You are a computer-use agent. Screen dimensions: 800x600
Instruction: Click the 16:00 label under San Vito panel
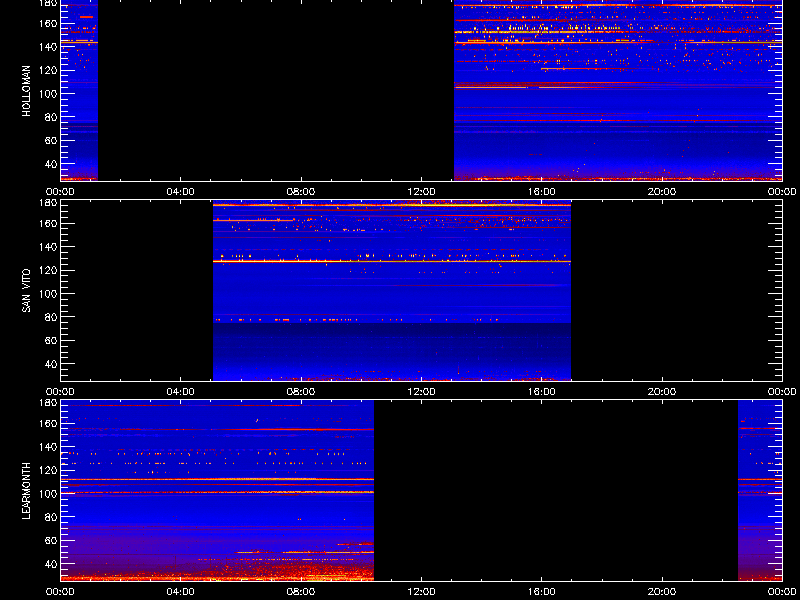[x=542, y=392]
